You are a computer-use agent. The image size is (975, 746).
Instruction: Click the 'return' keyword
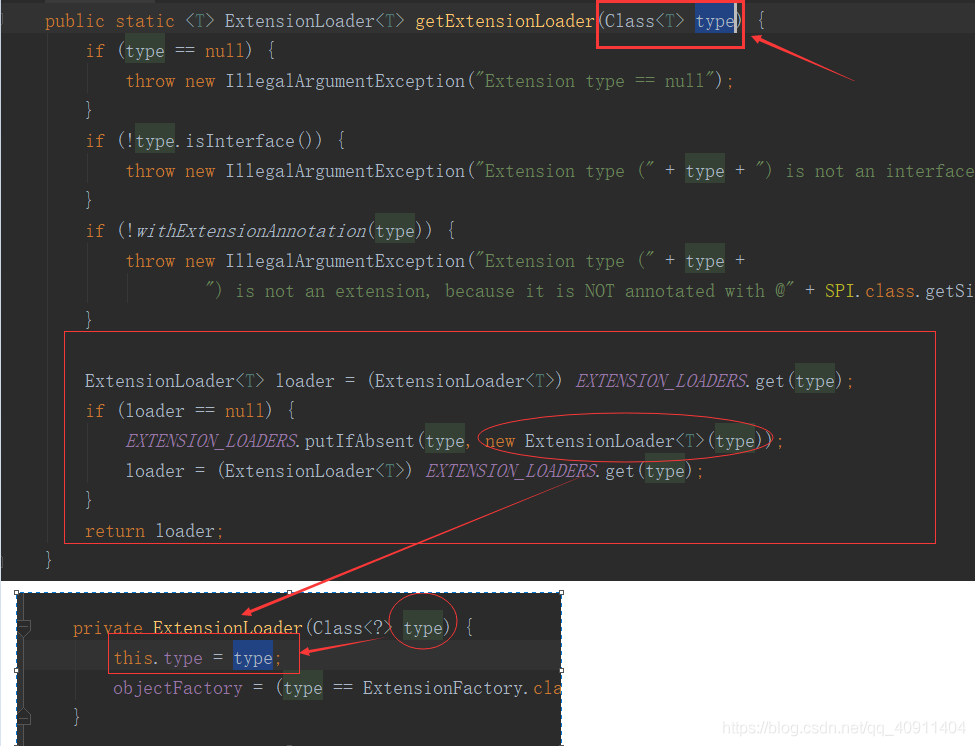coord(114,532)
